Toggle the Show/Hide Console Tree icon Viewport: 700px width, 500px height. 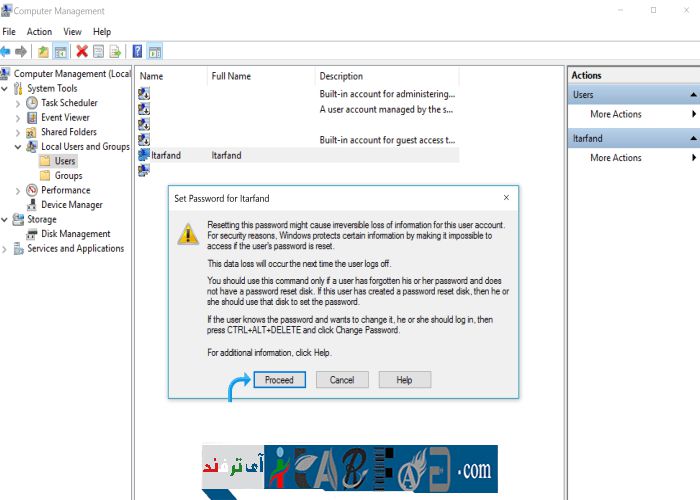click(x=60, y=51)
